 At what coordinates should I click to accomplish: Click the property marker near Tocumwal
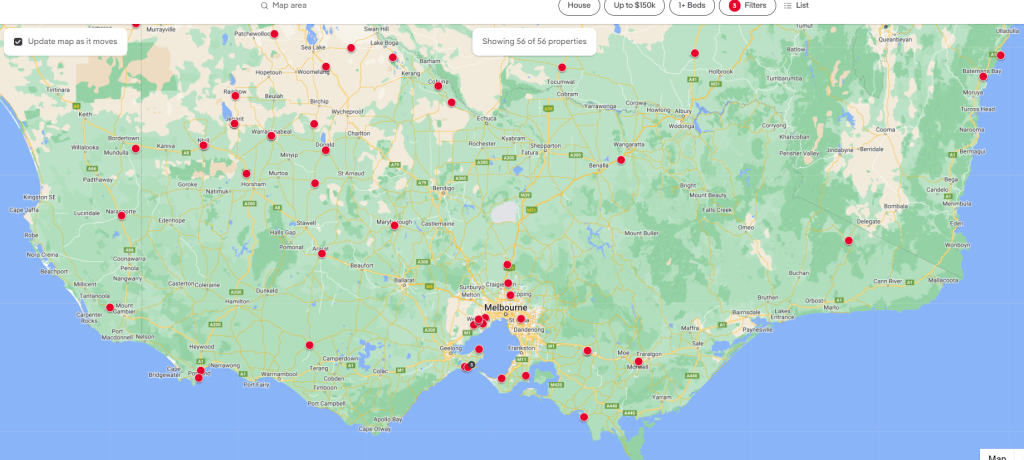click(x=562, y=68)
